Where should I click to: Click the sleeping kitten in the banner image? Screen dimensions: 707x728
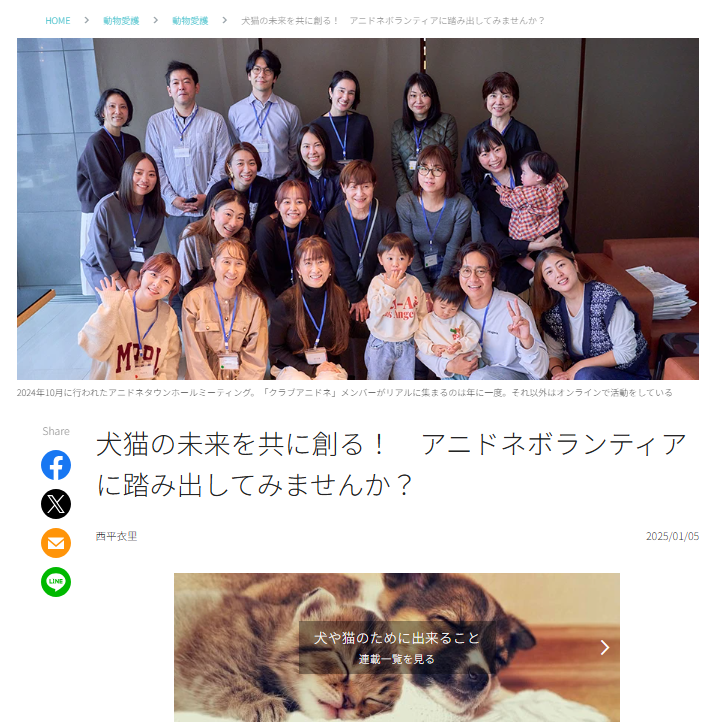point(325,664)
